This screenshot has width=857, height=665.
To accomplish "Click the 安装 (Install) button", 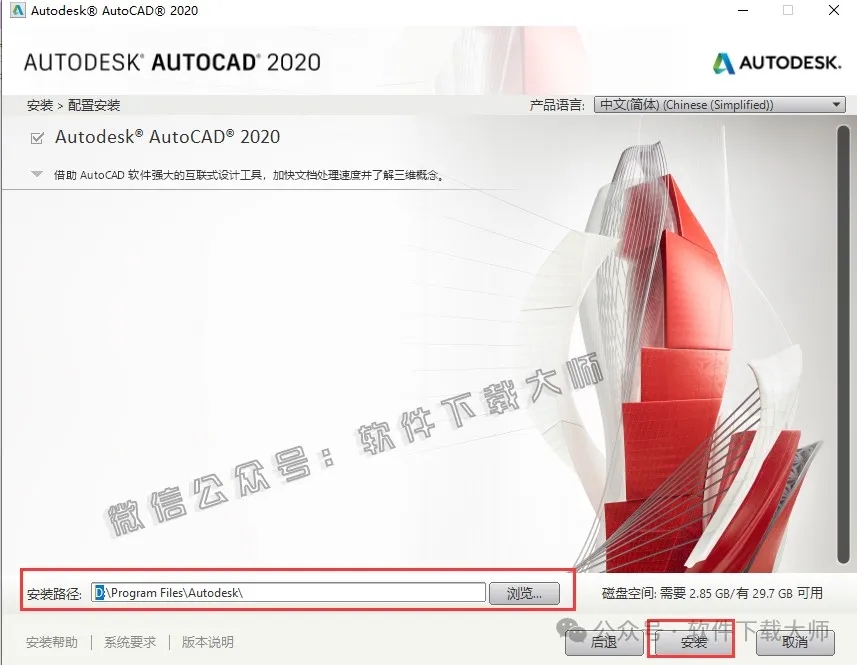I will pos(694,644).
